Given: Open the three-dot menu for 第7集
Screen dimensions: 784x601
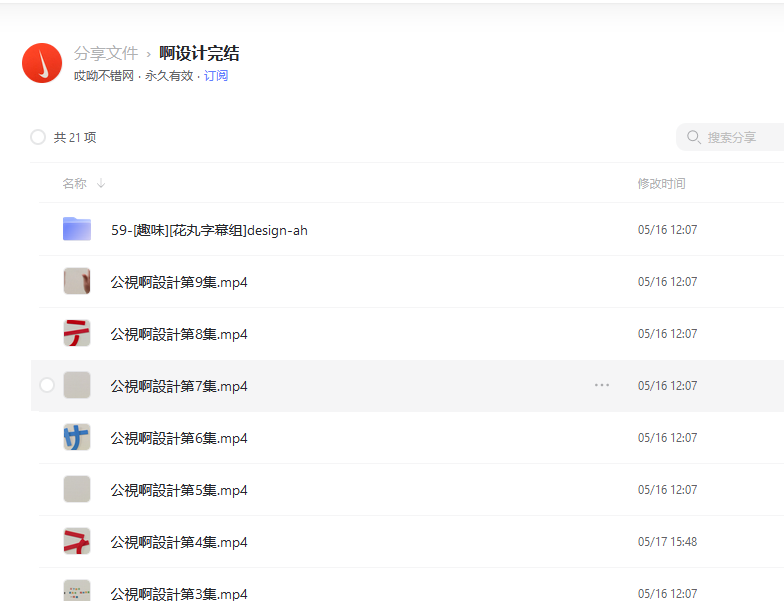Looking at the screenshot, I should (x=601, y=385).
